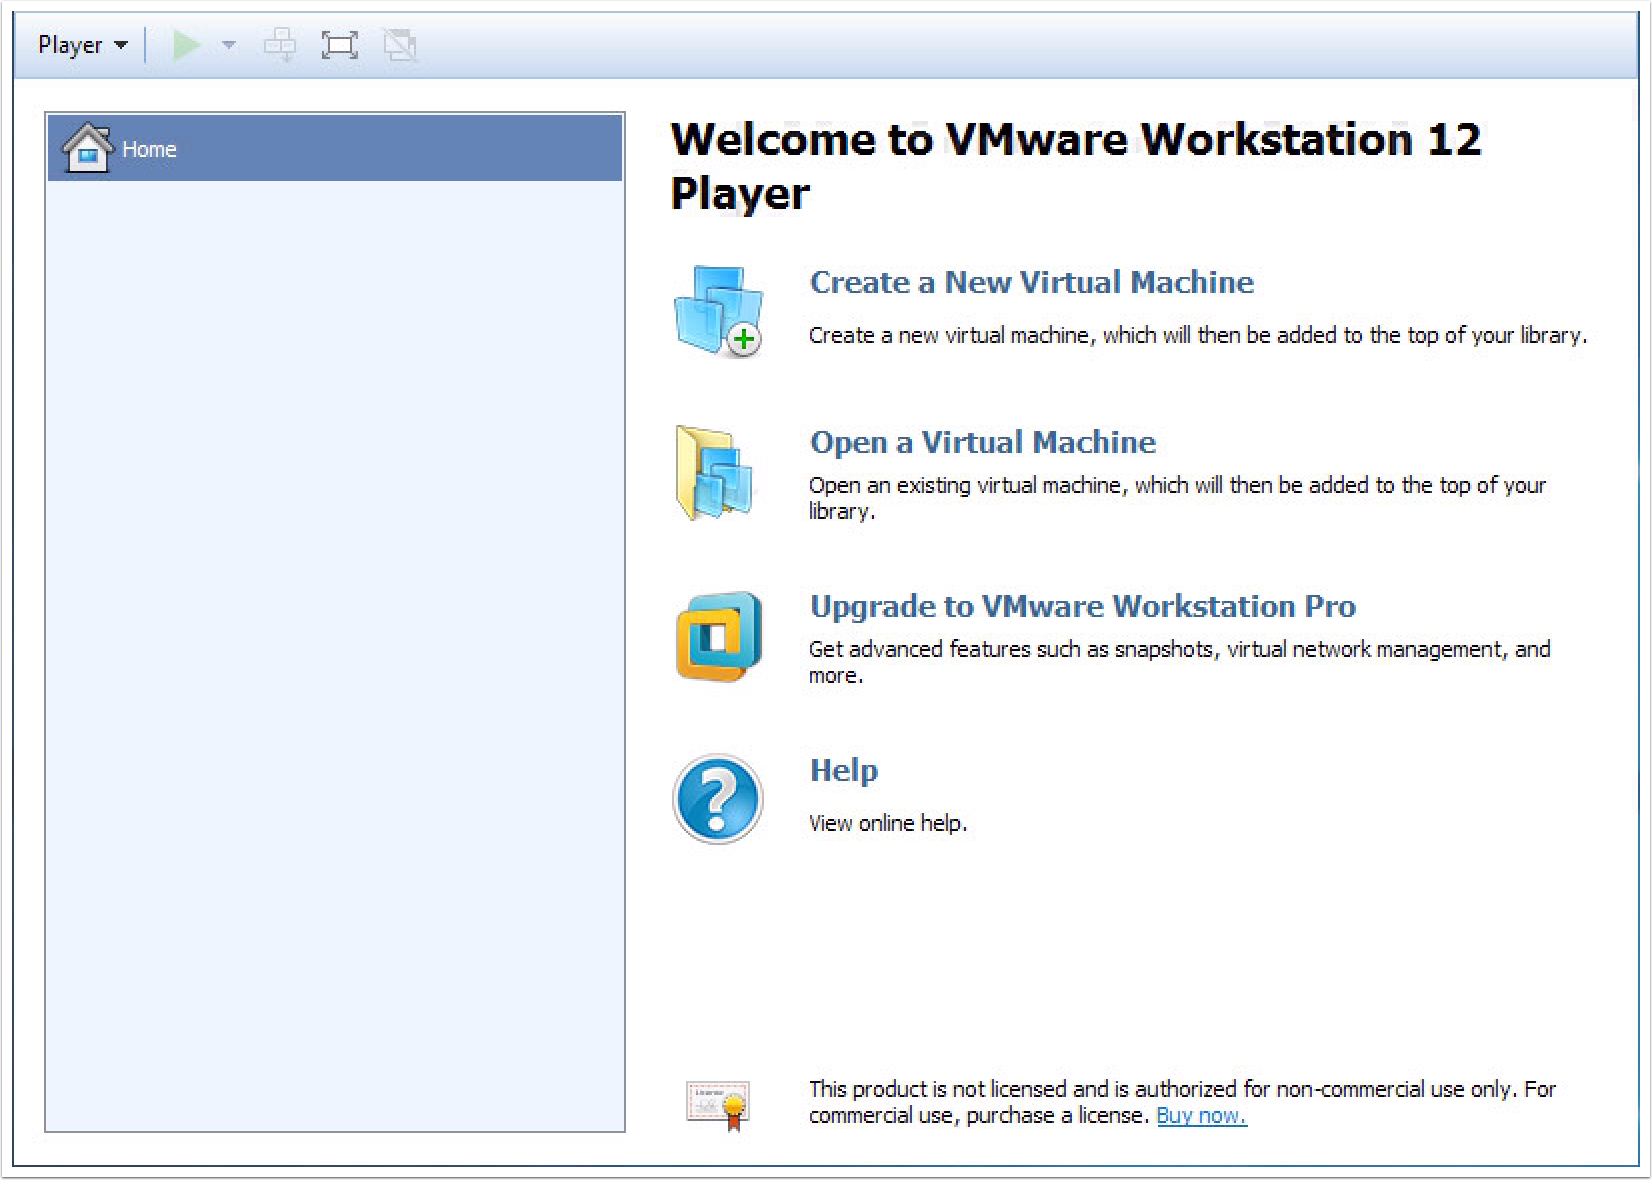Click the 'View online help.' text
Screen dimensions: 1652x1180
coord(887,823)
